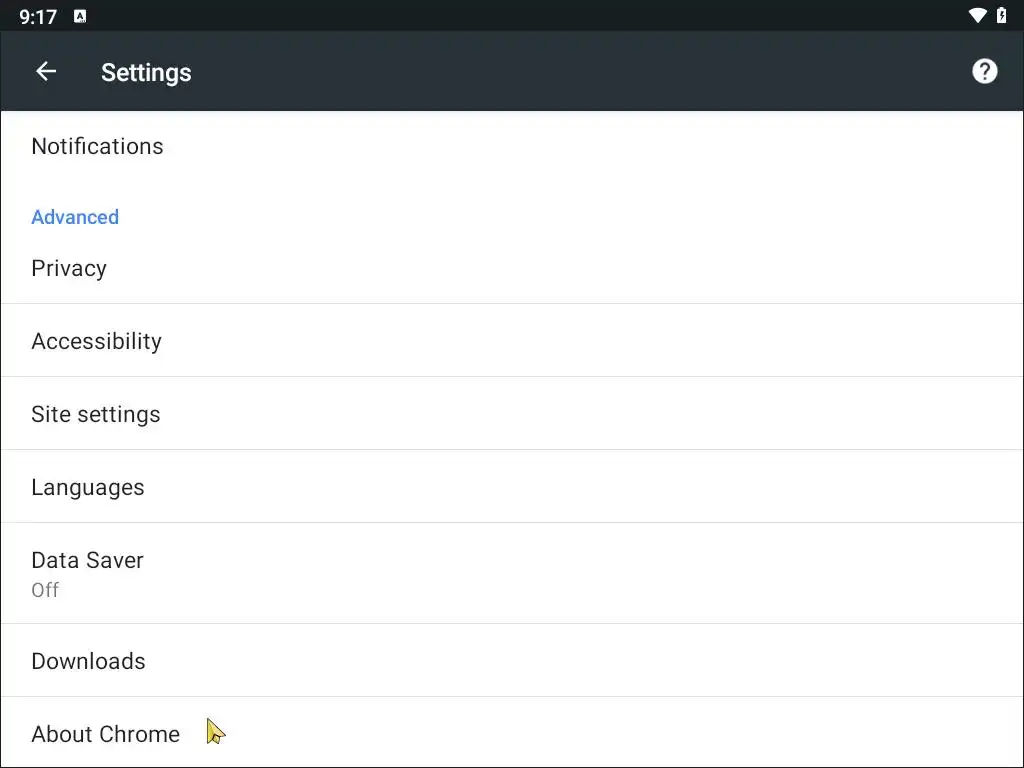Open the help and feedback icon
1024x768 pixels.
[984, 71]
